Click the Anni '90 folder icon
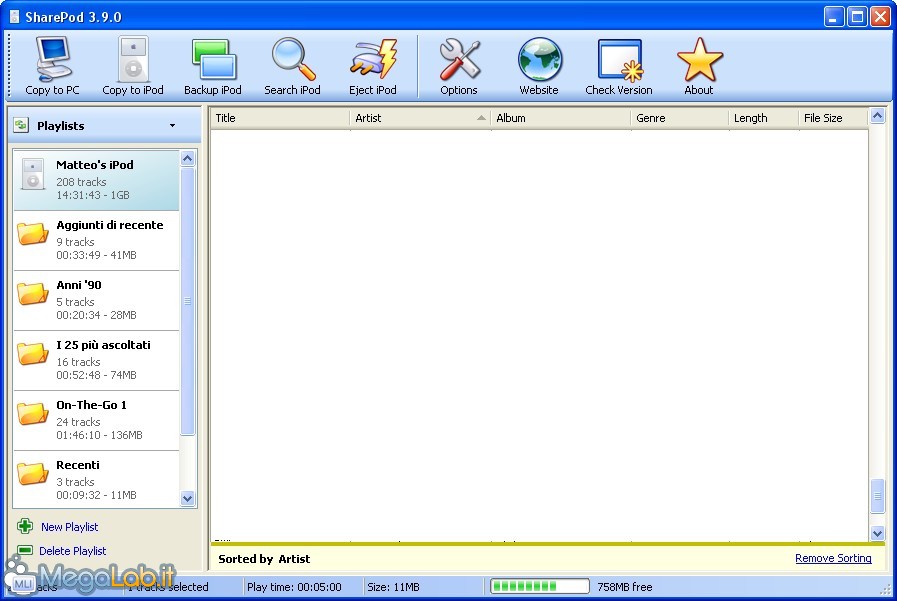Viewport: 897px width, 601px height. pyautogui.click(x=33, y=293)
